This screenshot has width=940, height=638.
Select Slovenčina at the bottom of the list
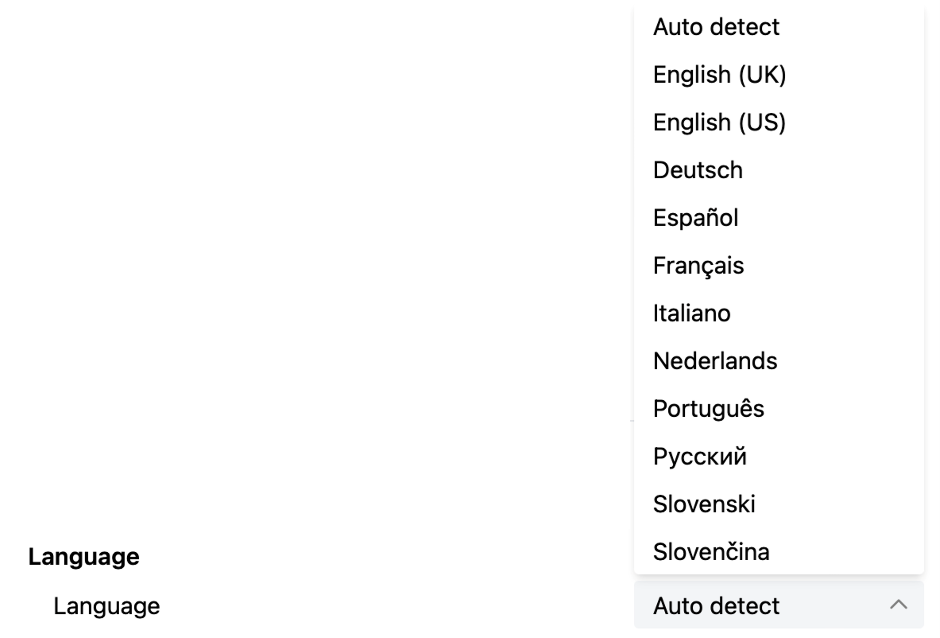click(x=779, y=552)
